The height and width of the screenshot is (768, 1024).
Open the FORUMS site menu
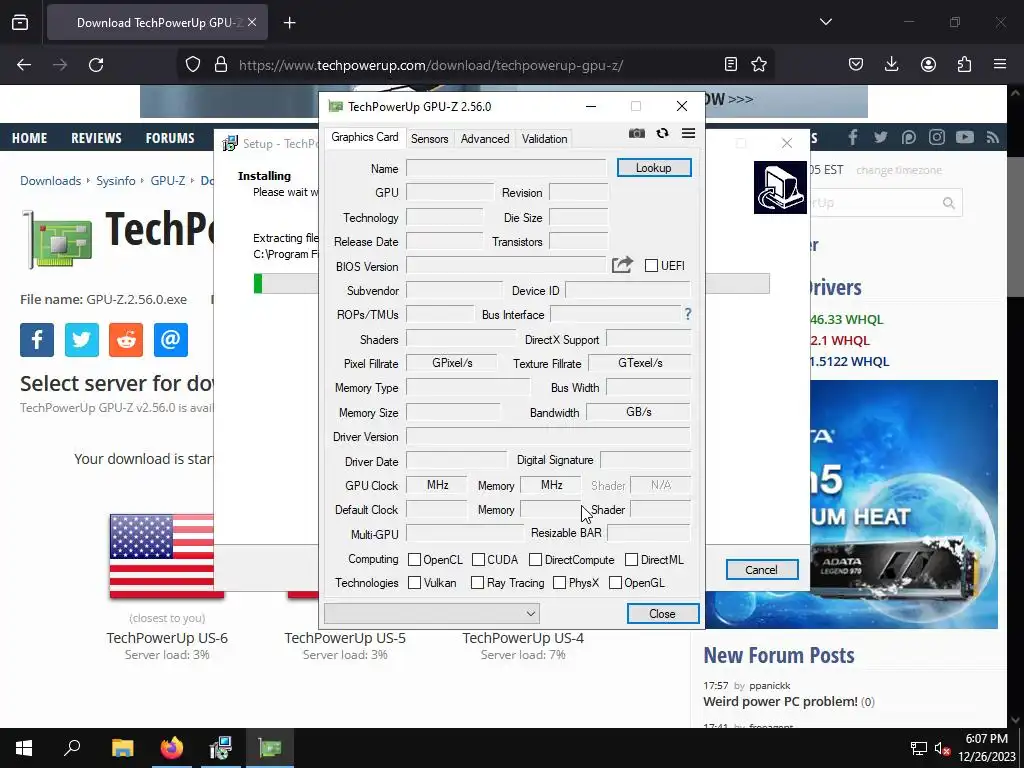[x=170, y=138]
